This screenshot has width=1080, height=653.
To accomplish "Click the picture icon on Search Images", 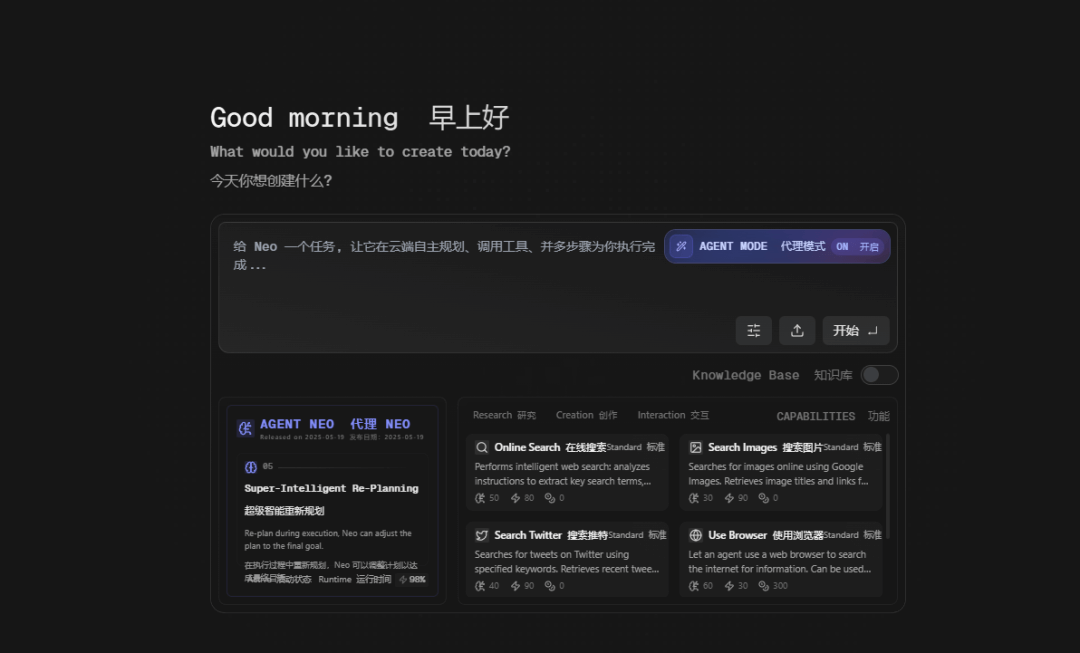I will point(696,448).
